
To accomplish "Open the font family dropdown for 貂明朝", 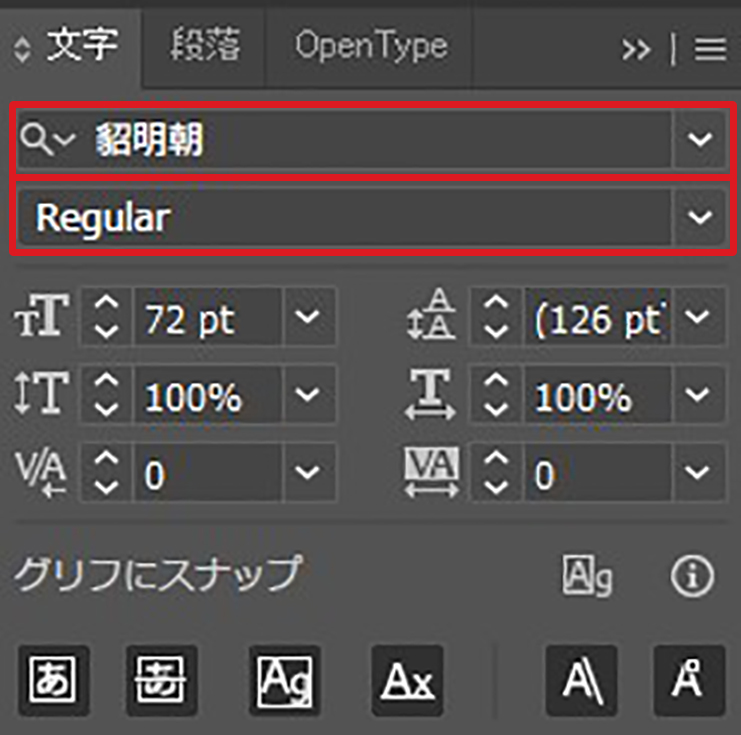I will (x=700, y=140).
